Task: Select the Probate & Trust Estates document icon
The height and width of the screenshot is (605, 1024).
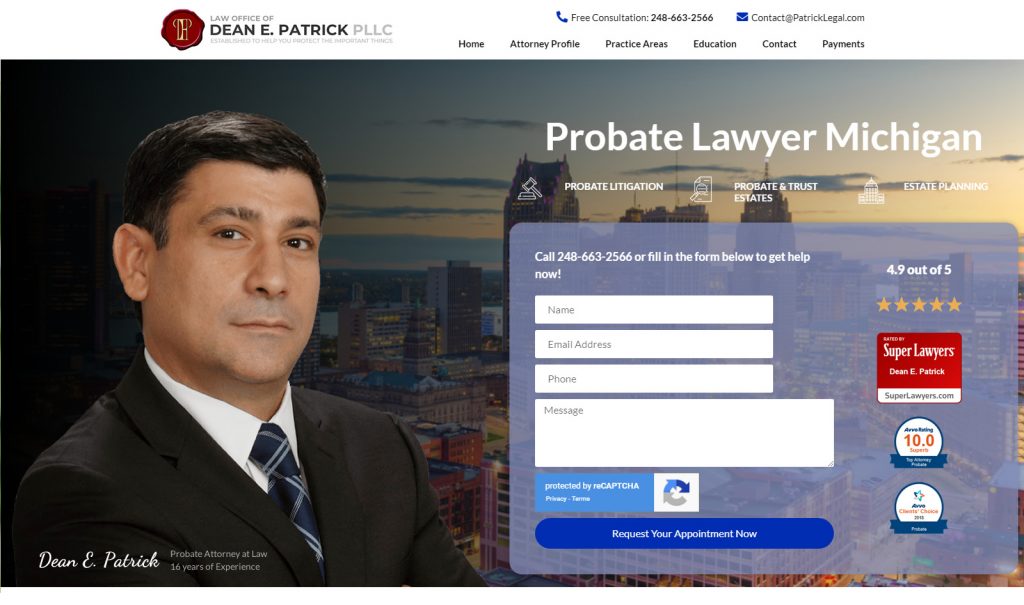Action: 701,189
